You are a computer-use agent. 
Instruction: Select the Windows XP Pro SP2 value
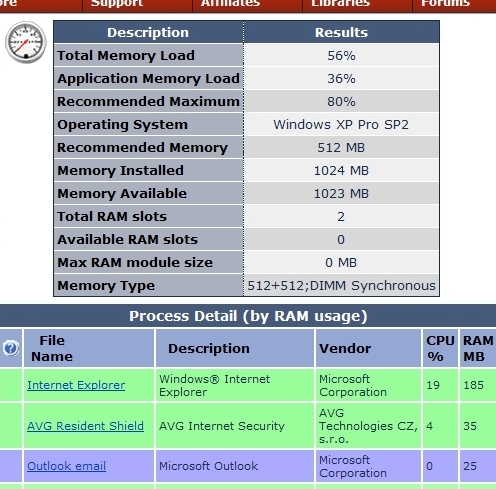pos(341,125)
